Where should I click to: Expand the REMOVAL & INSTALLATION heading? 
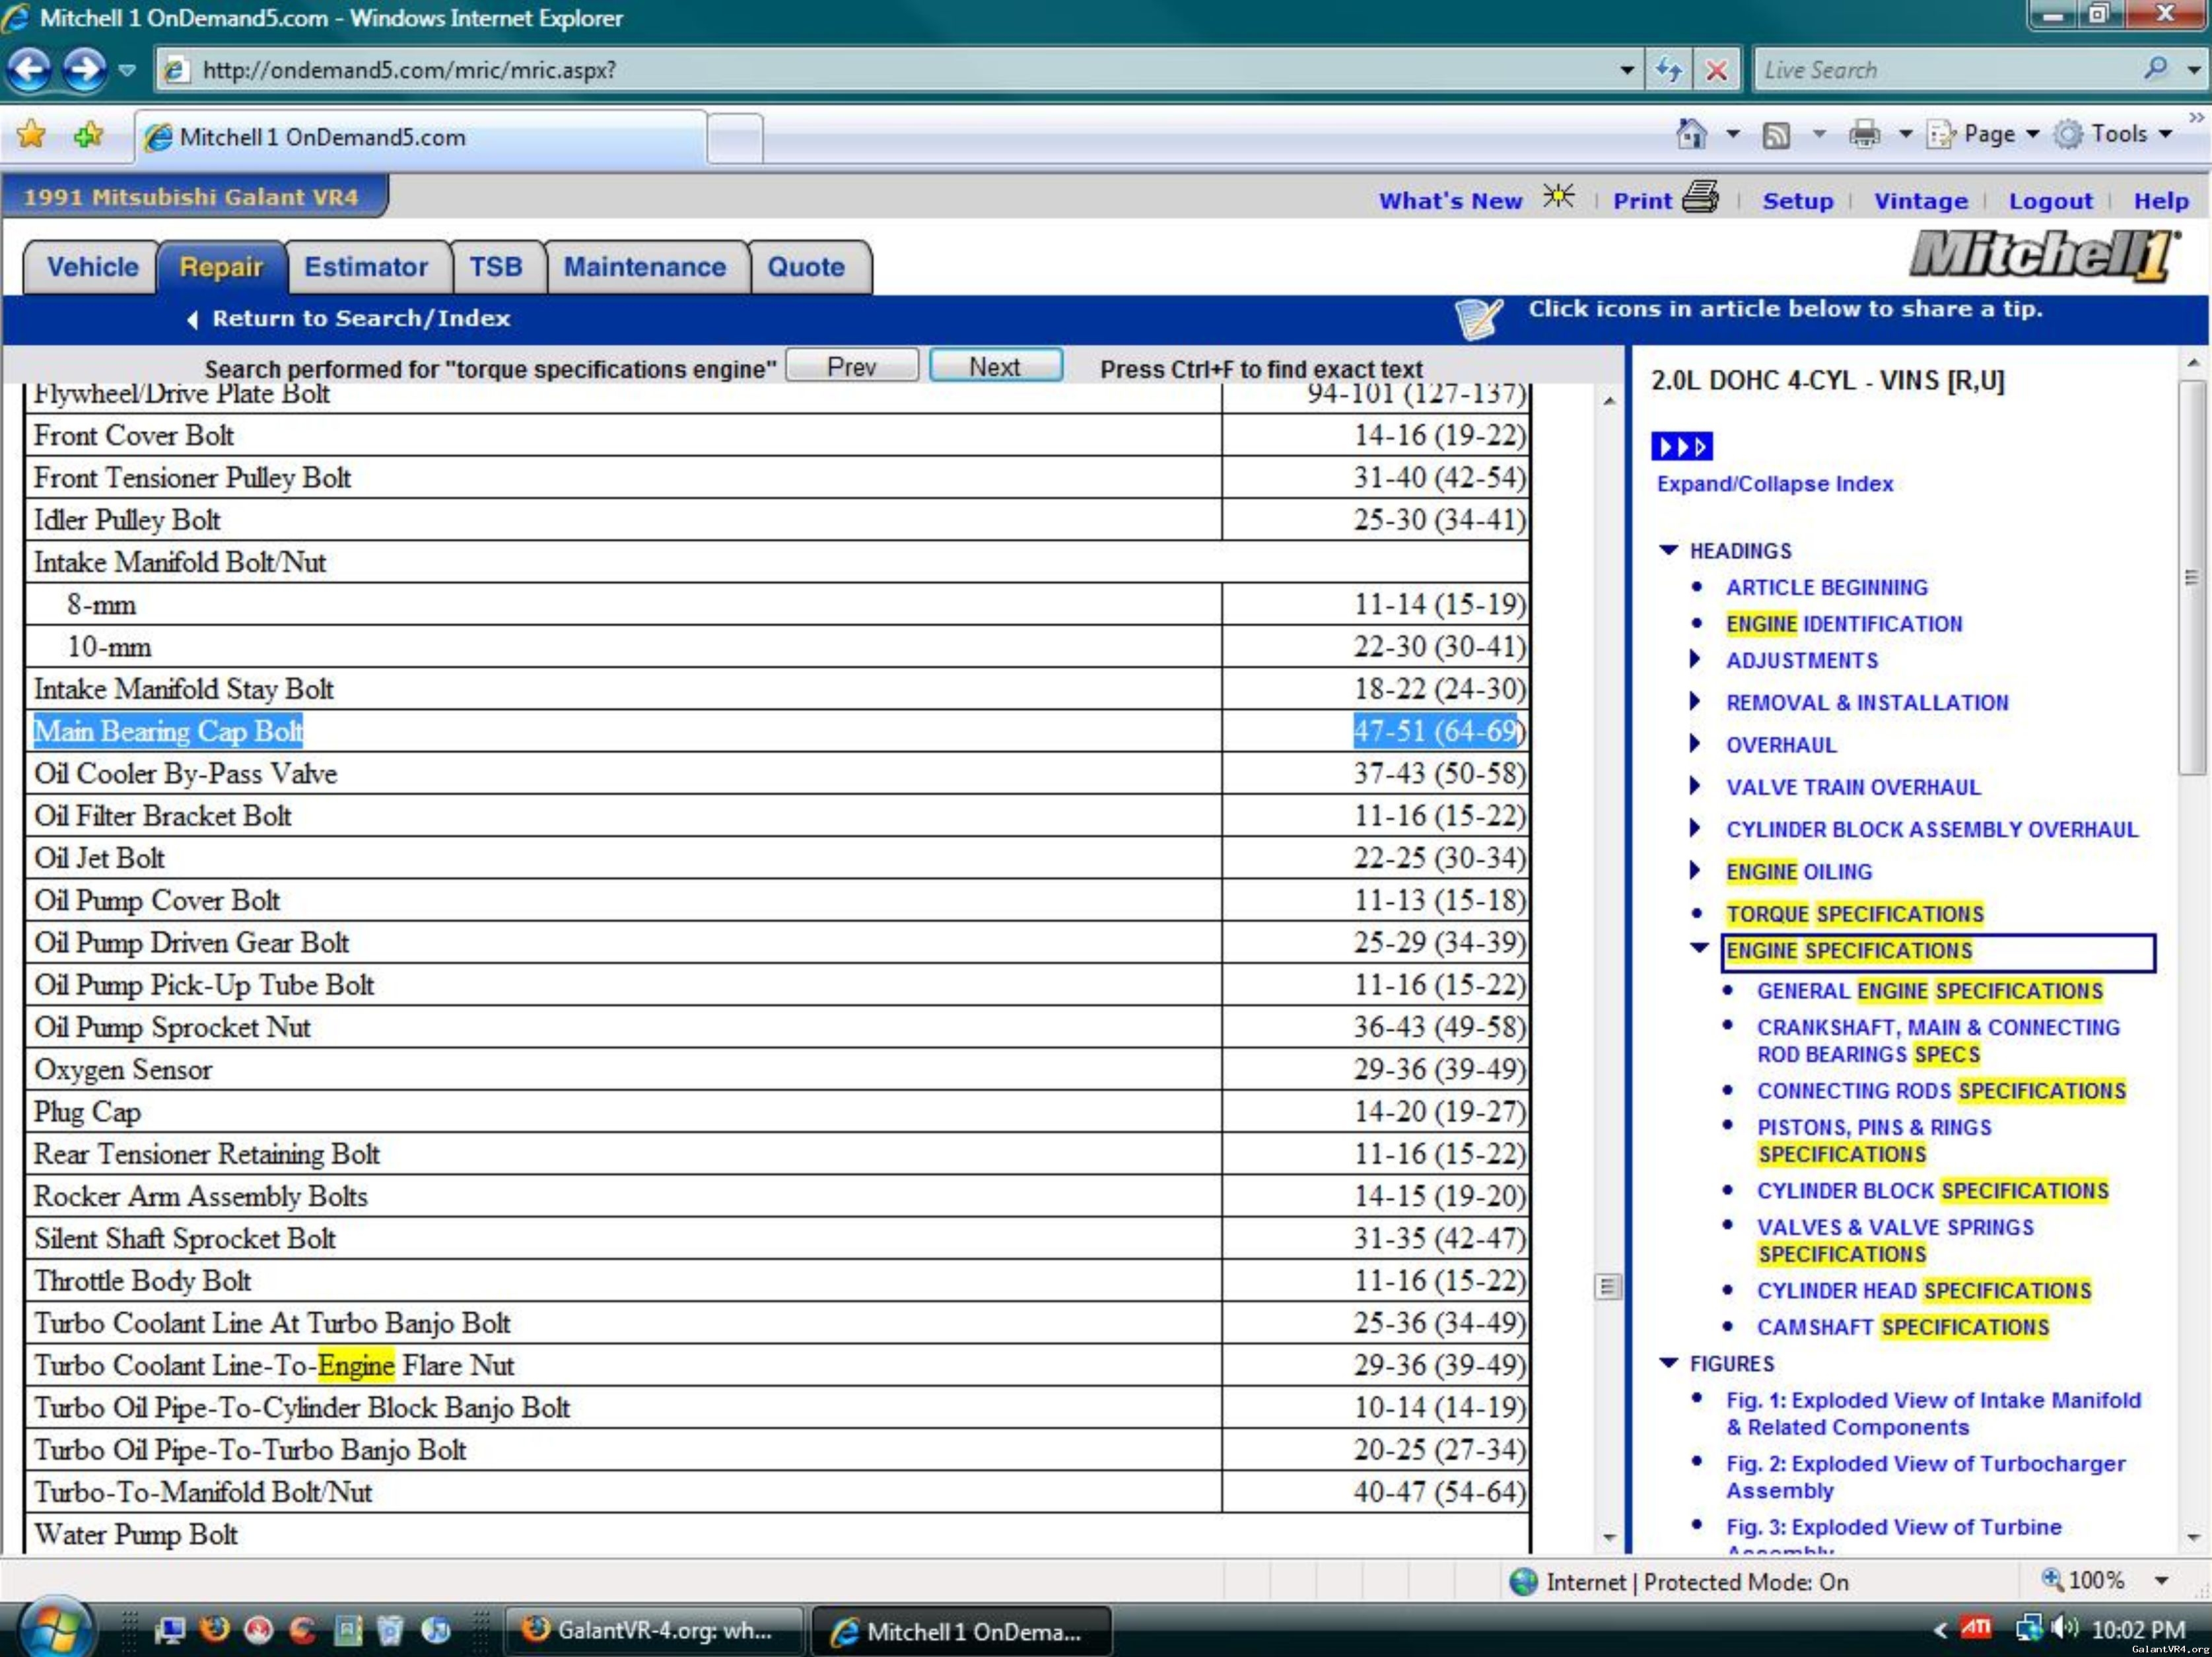point(1694,701)
